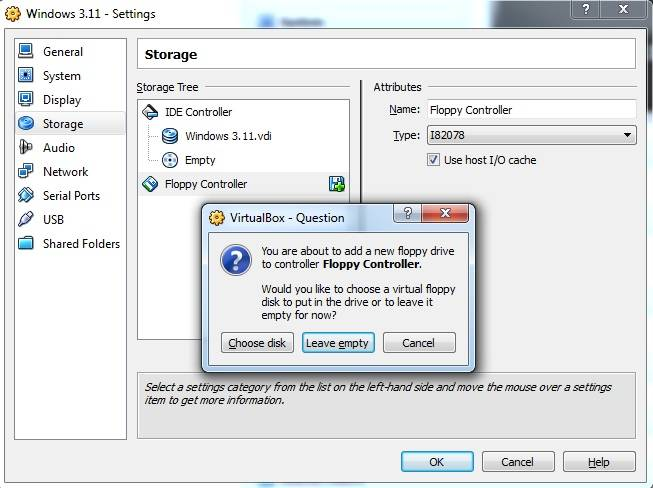Open the General settings category
Screen dimensions: 653x488
click(62, 52)
